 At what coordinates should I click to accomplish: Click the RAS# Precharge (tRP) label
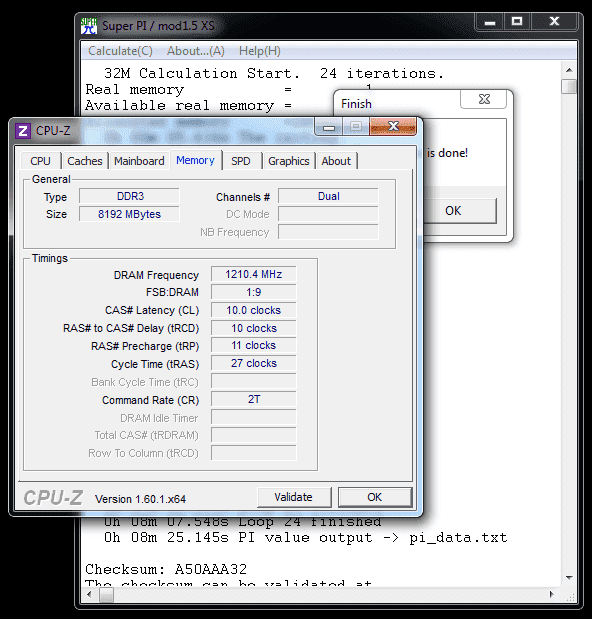pos(145,346)
